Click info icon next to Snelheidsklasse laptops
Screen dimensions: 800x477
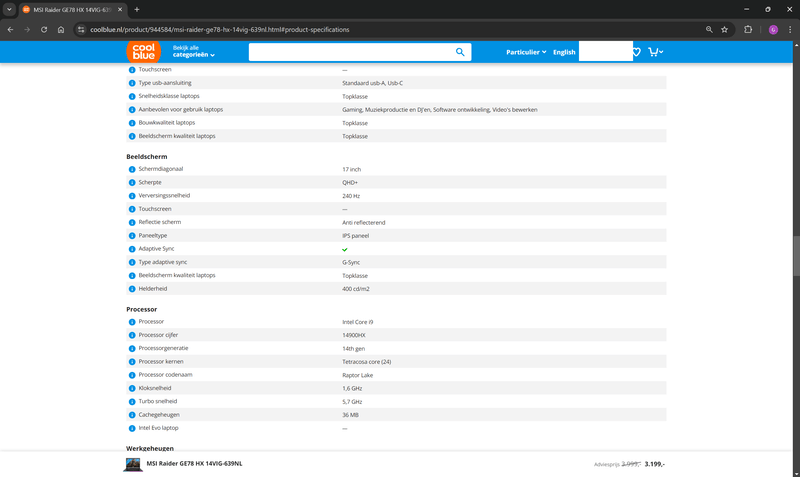tap(132, 96)
